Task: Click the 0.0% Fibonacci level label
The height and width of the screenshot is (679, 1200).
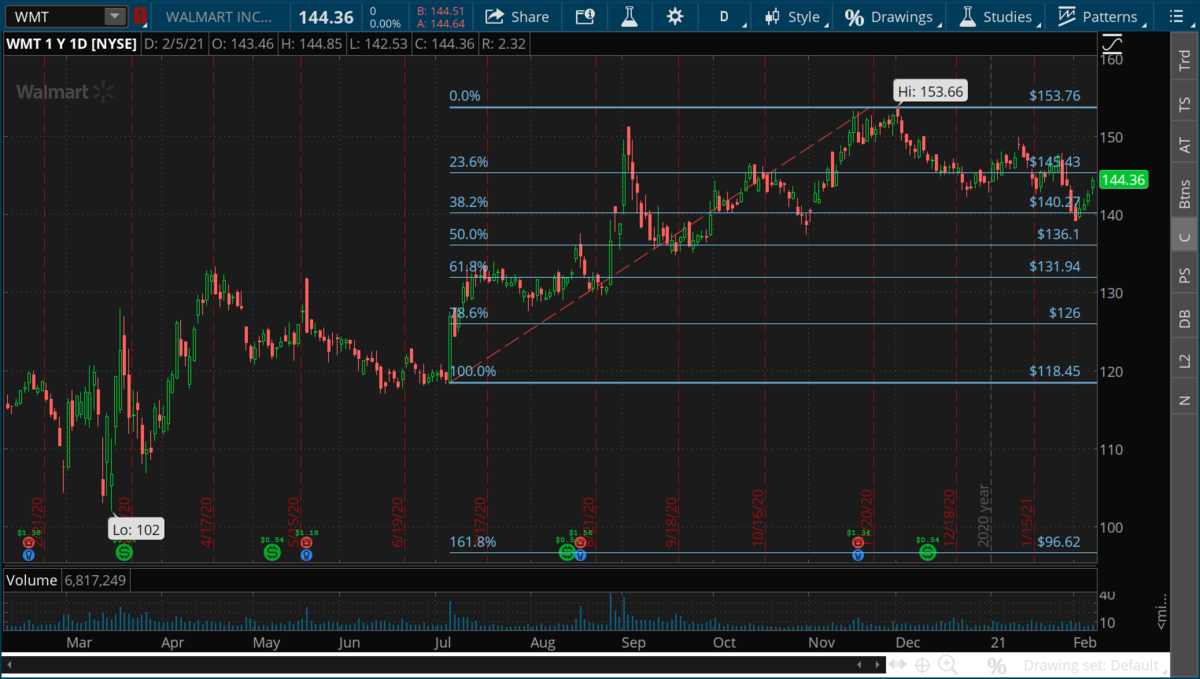Action: pos(465,97)
